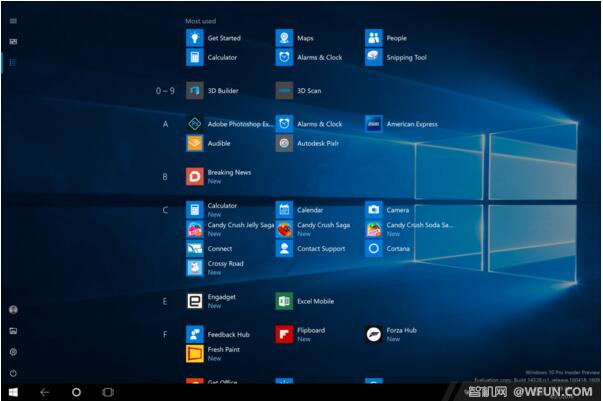The height and width of the screenshot is (401, 603).
Task: Switch to the all apps list view
Action: [13, 62]
